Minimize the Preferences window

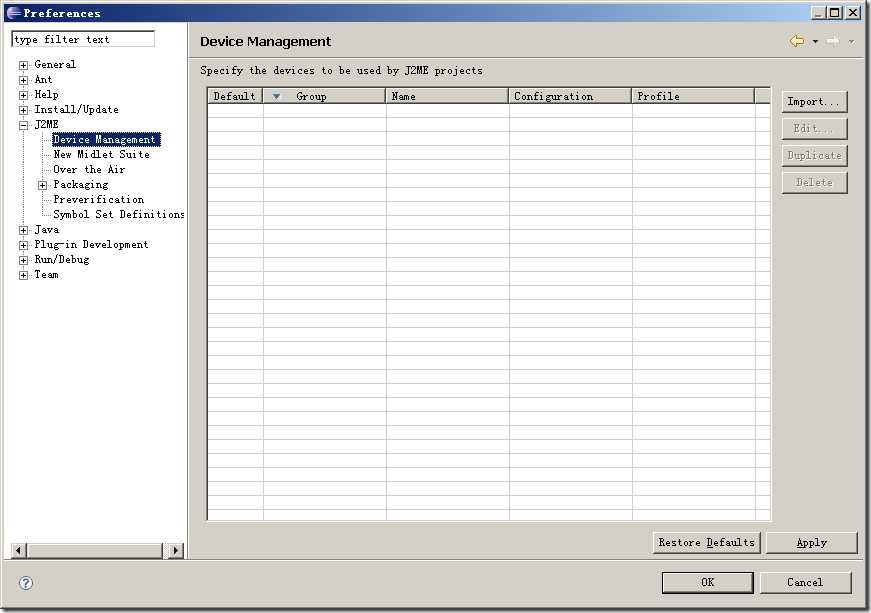[818, 12]
